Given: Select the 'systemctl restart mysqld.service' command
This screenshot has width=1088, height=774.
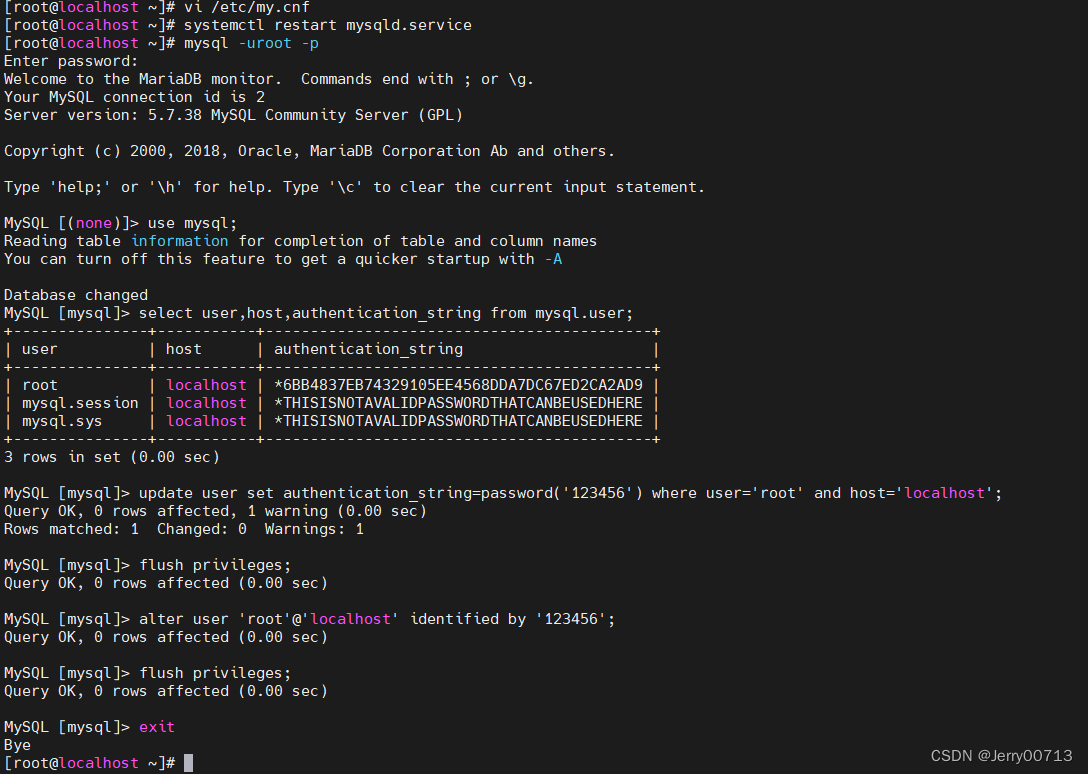Looking at the screenshot, I should click(330, 25).
